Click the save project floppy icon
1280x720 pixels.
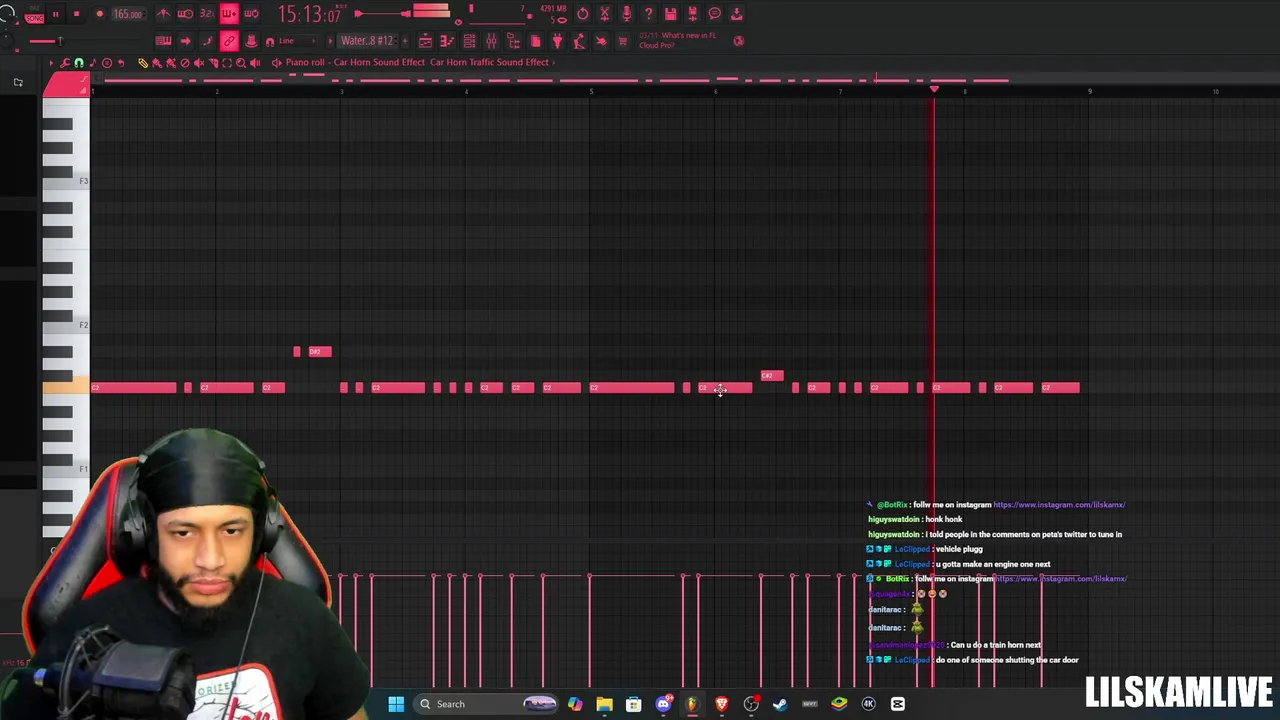(x=671, y=14)
